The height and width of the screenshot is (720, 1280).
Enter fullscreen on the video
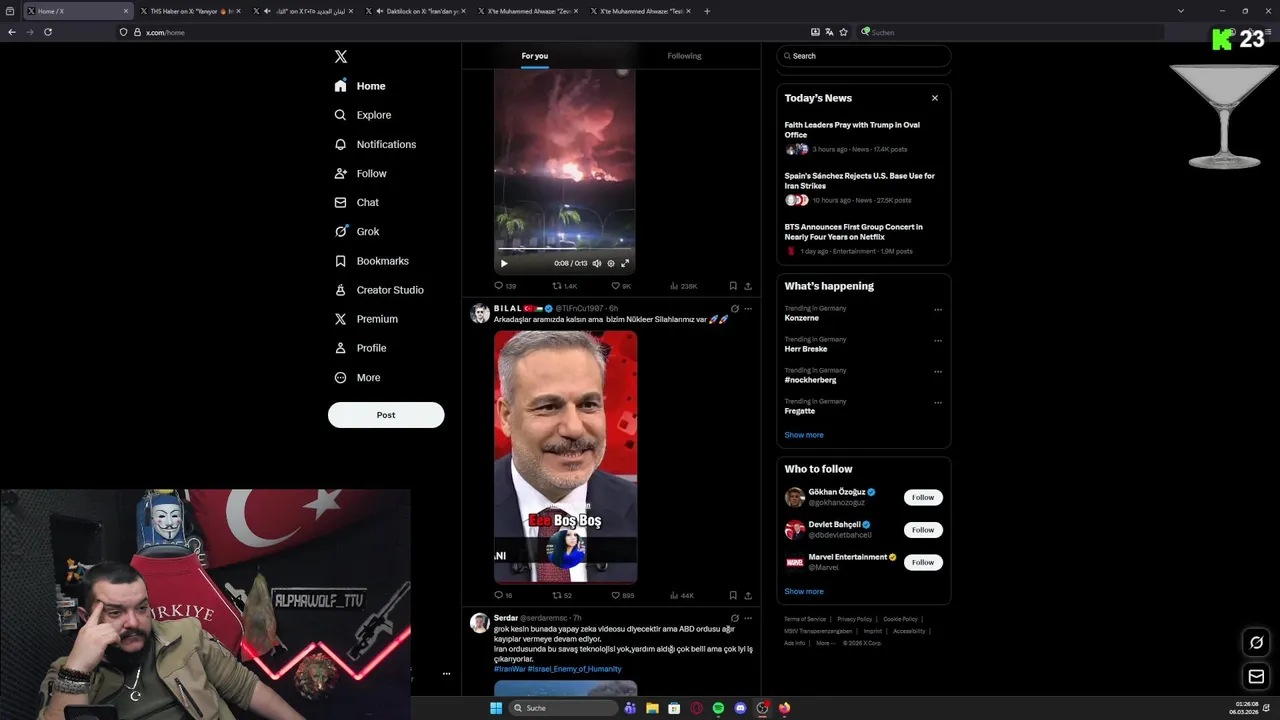tap(625, 264)
